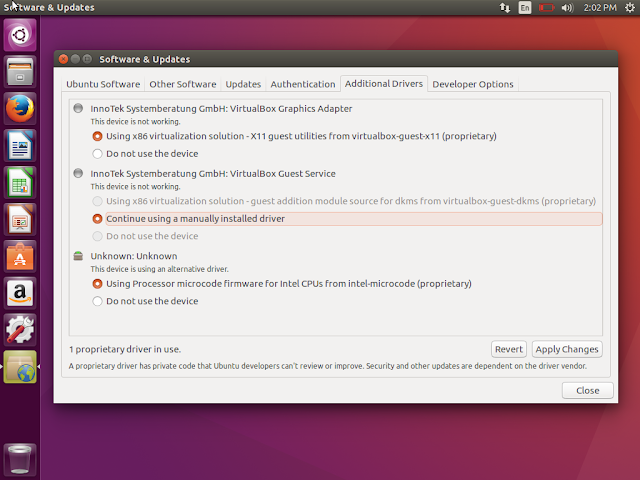The height and width of the screenshot is (480, 640).
Task: Switch to the Other Software tab
Action: point(182,84)
